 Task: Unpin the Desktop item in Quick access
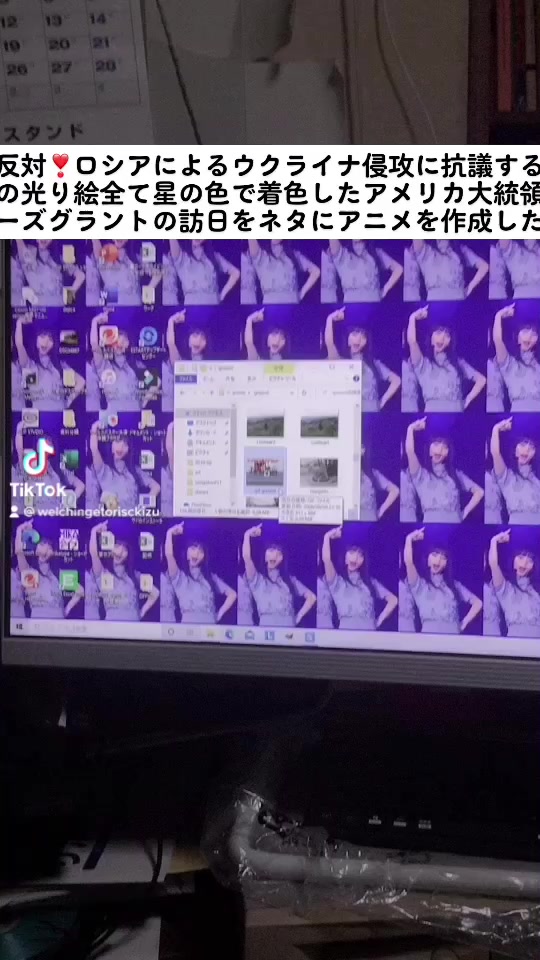227,422
